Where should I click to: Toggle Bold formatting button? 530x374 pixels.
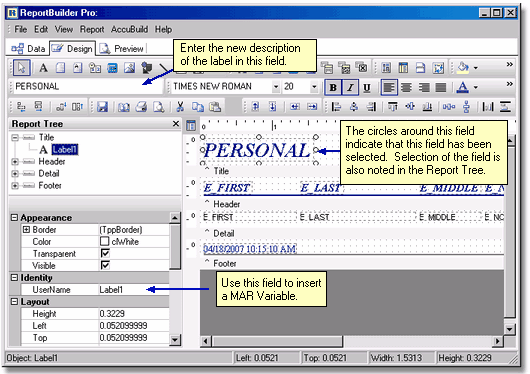333,88
